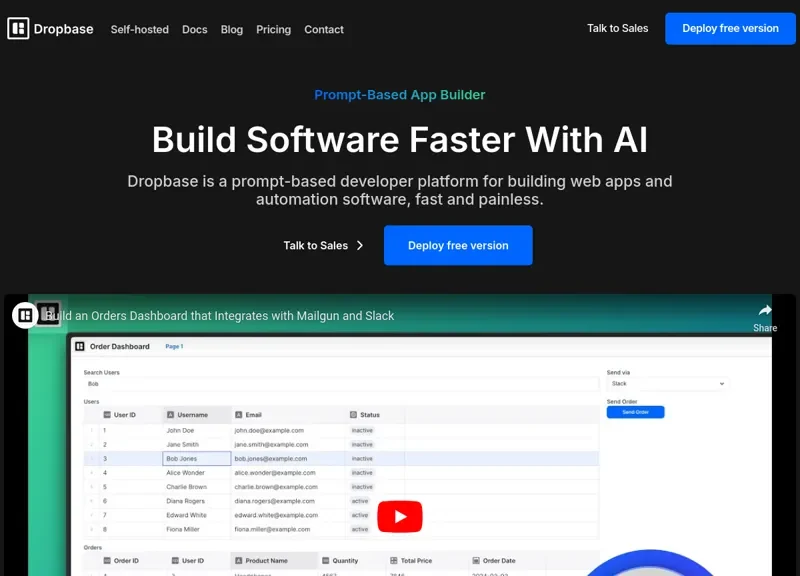Click fiona.miller@example.com email cell
This screenshot has width=800, height=576.
tap(288, 529)
